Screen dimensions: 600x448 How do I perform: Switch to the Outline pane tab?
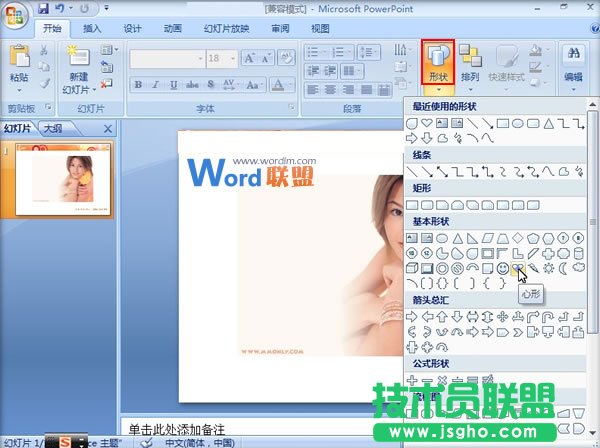tap(53, 129)
